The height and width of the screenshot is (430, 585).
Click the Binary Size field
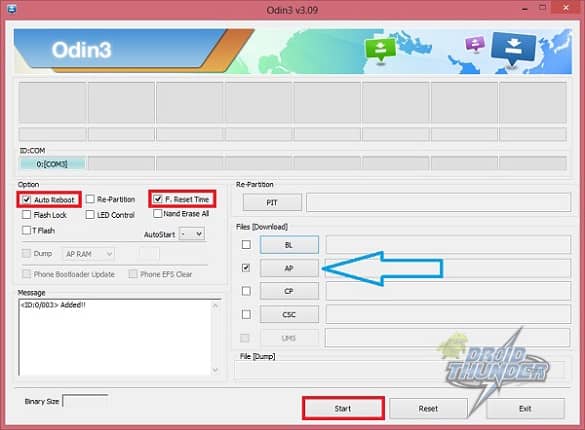[85, 401]
